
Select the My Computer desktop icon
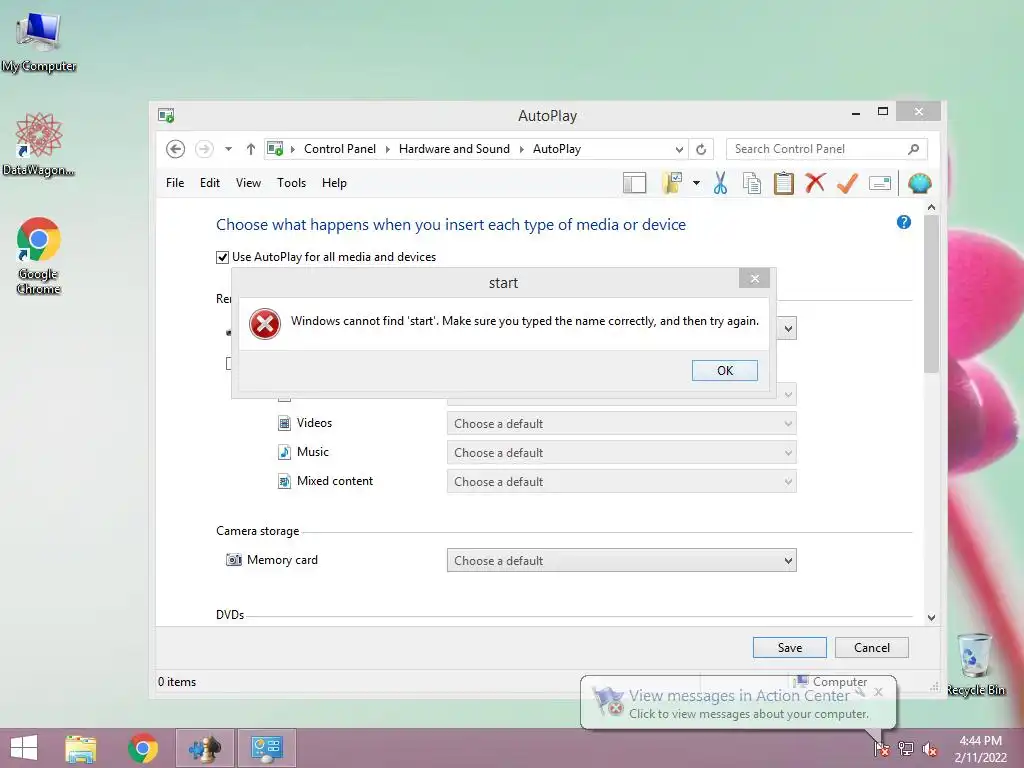coord(39,40)
